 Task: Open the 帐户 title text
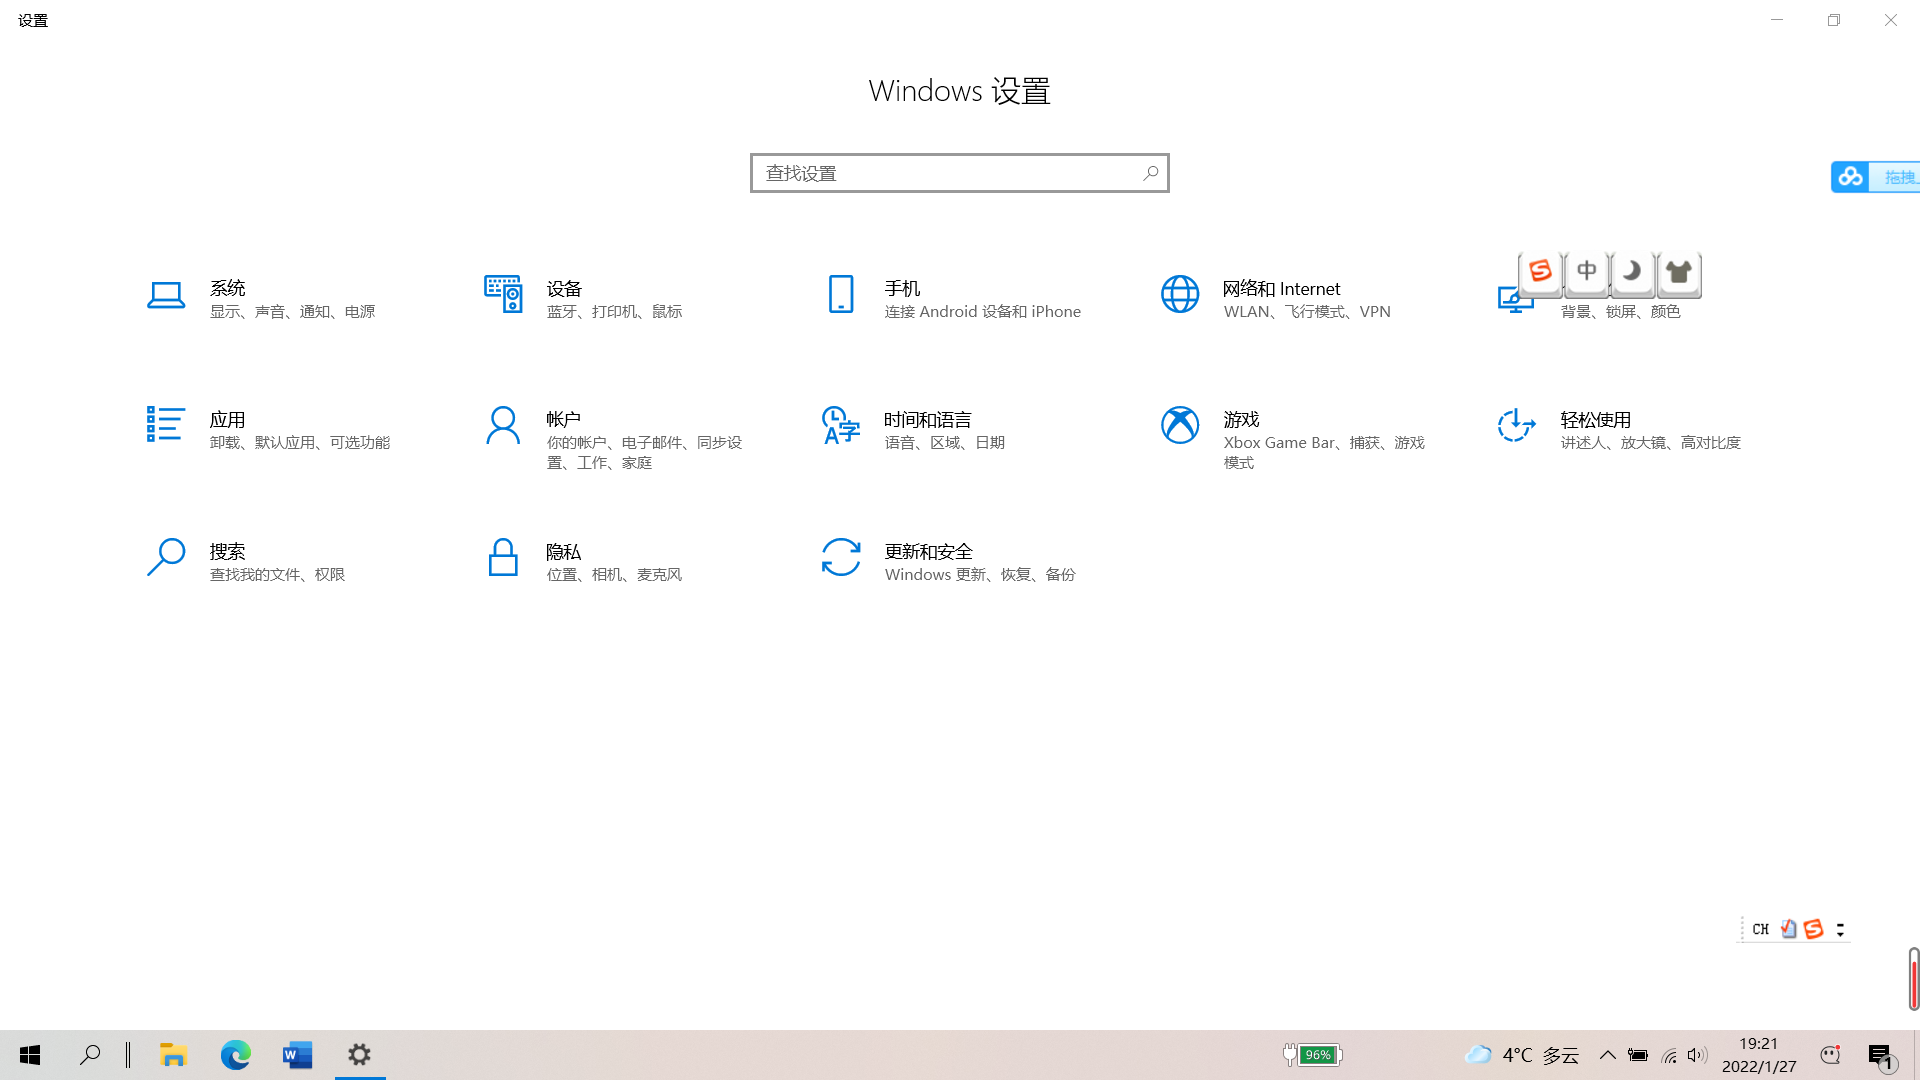[x=563, y=419]
